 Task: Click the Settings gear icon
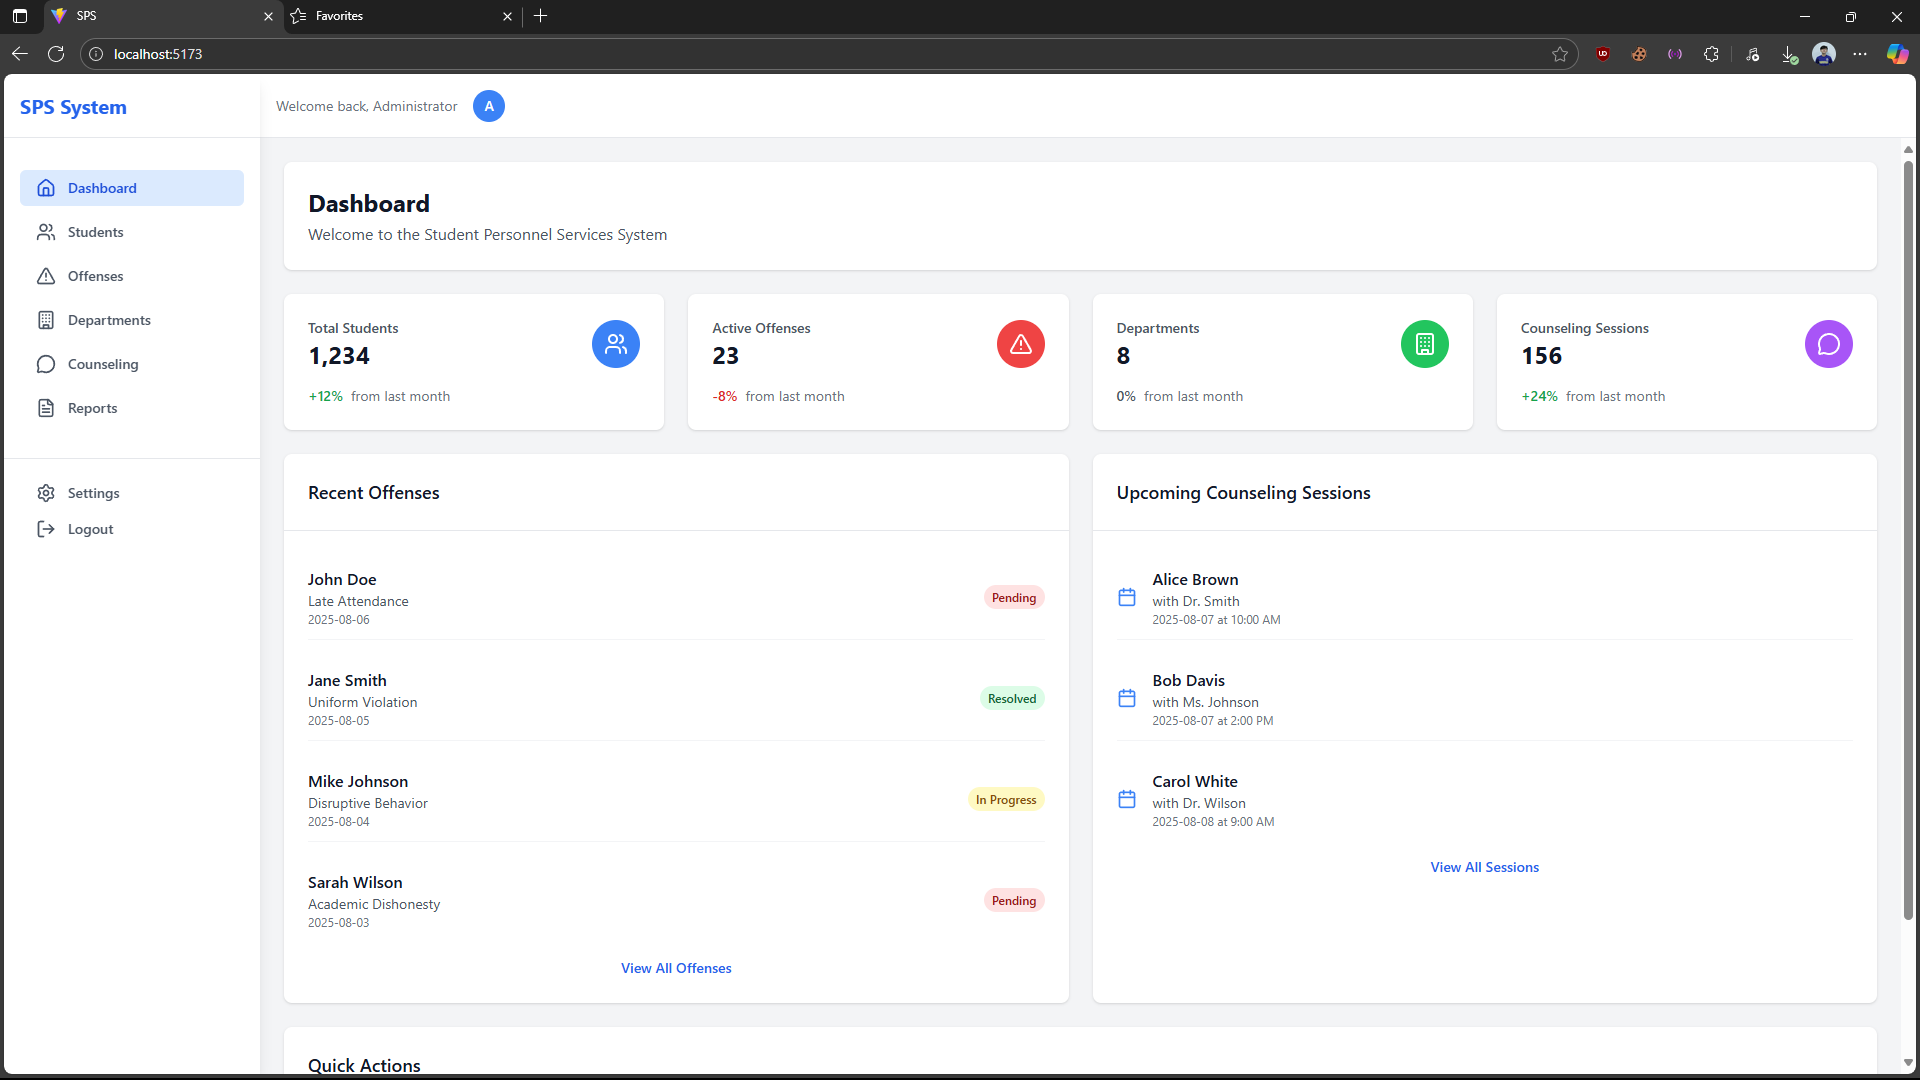point(46,493)
